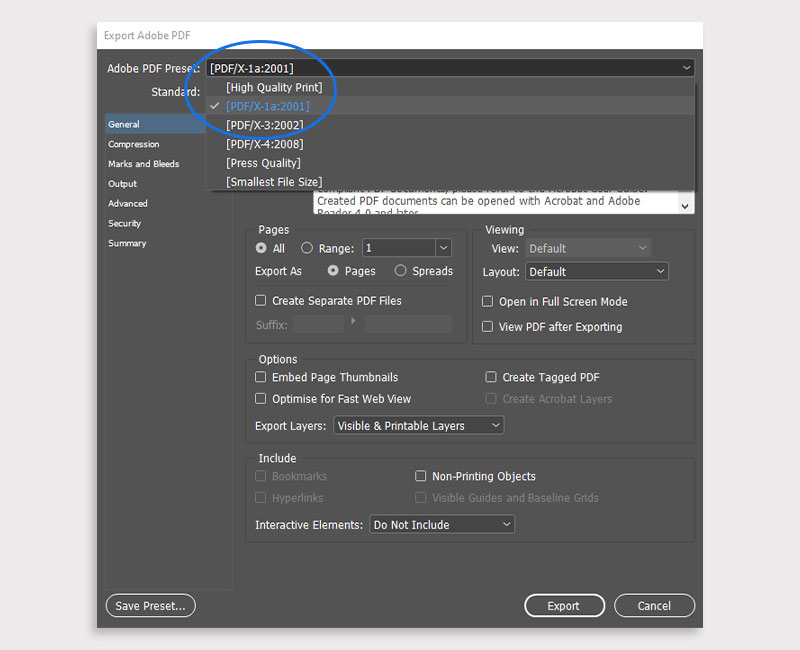The height and width of the screenshot is (650, 800).
Task: Expand the page Range dropdown arrow
Action: tap(444, 248)
